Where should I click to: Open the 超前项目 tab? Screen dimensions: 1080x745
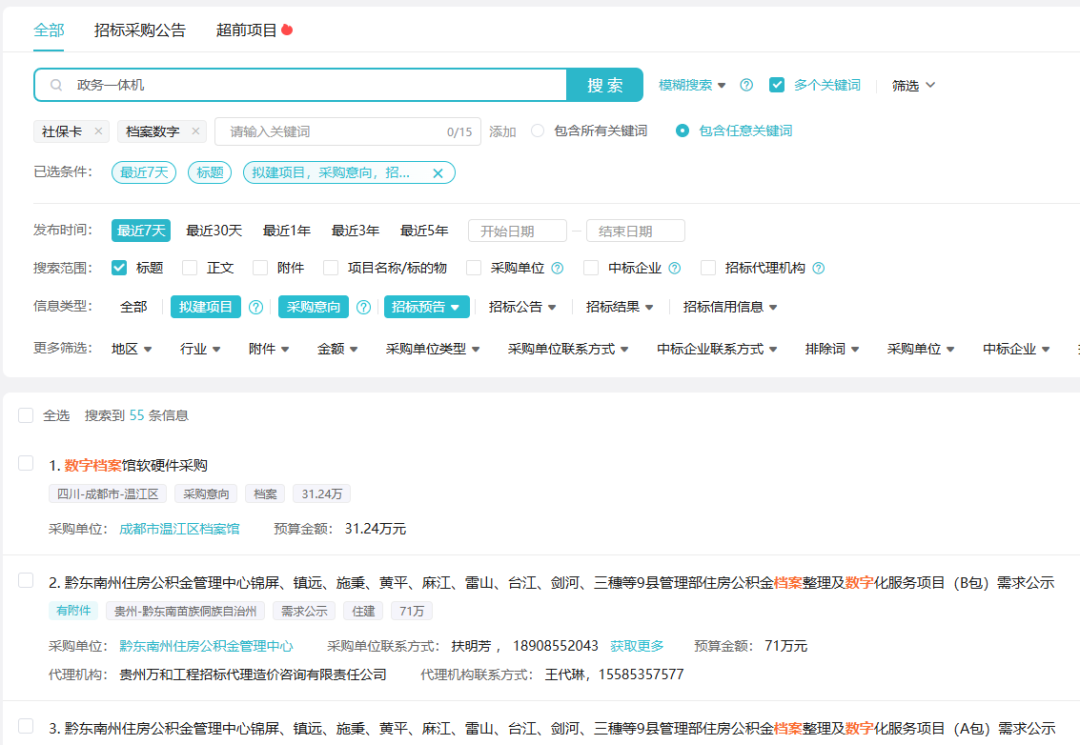[247, 30]
